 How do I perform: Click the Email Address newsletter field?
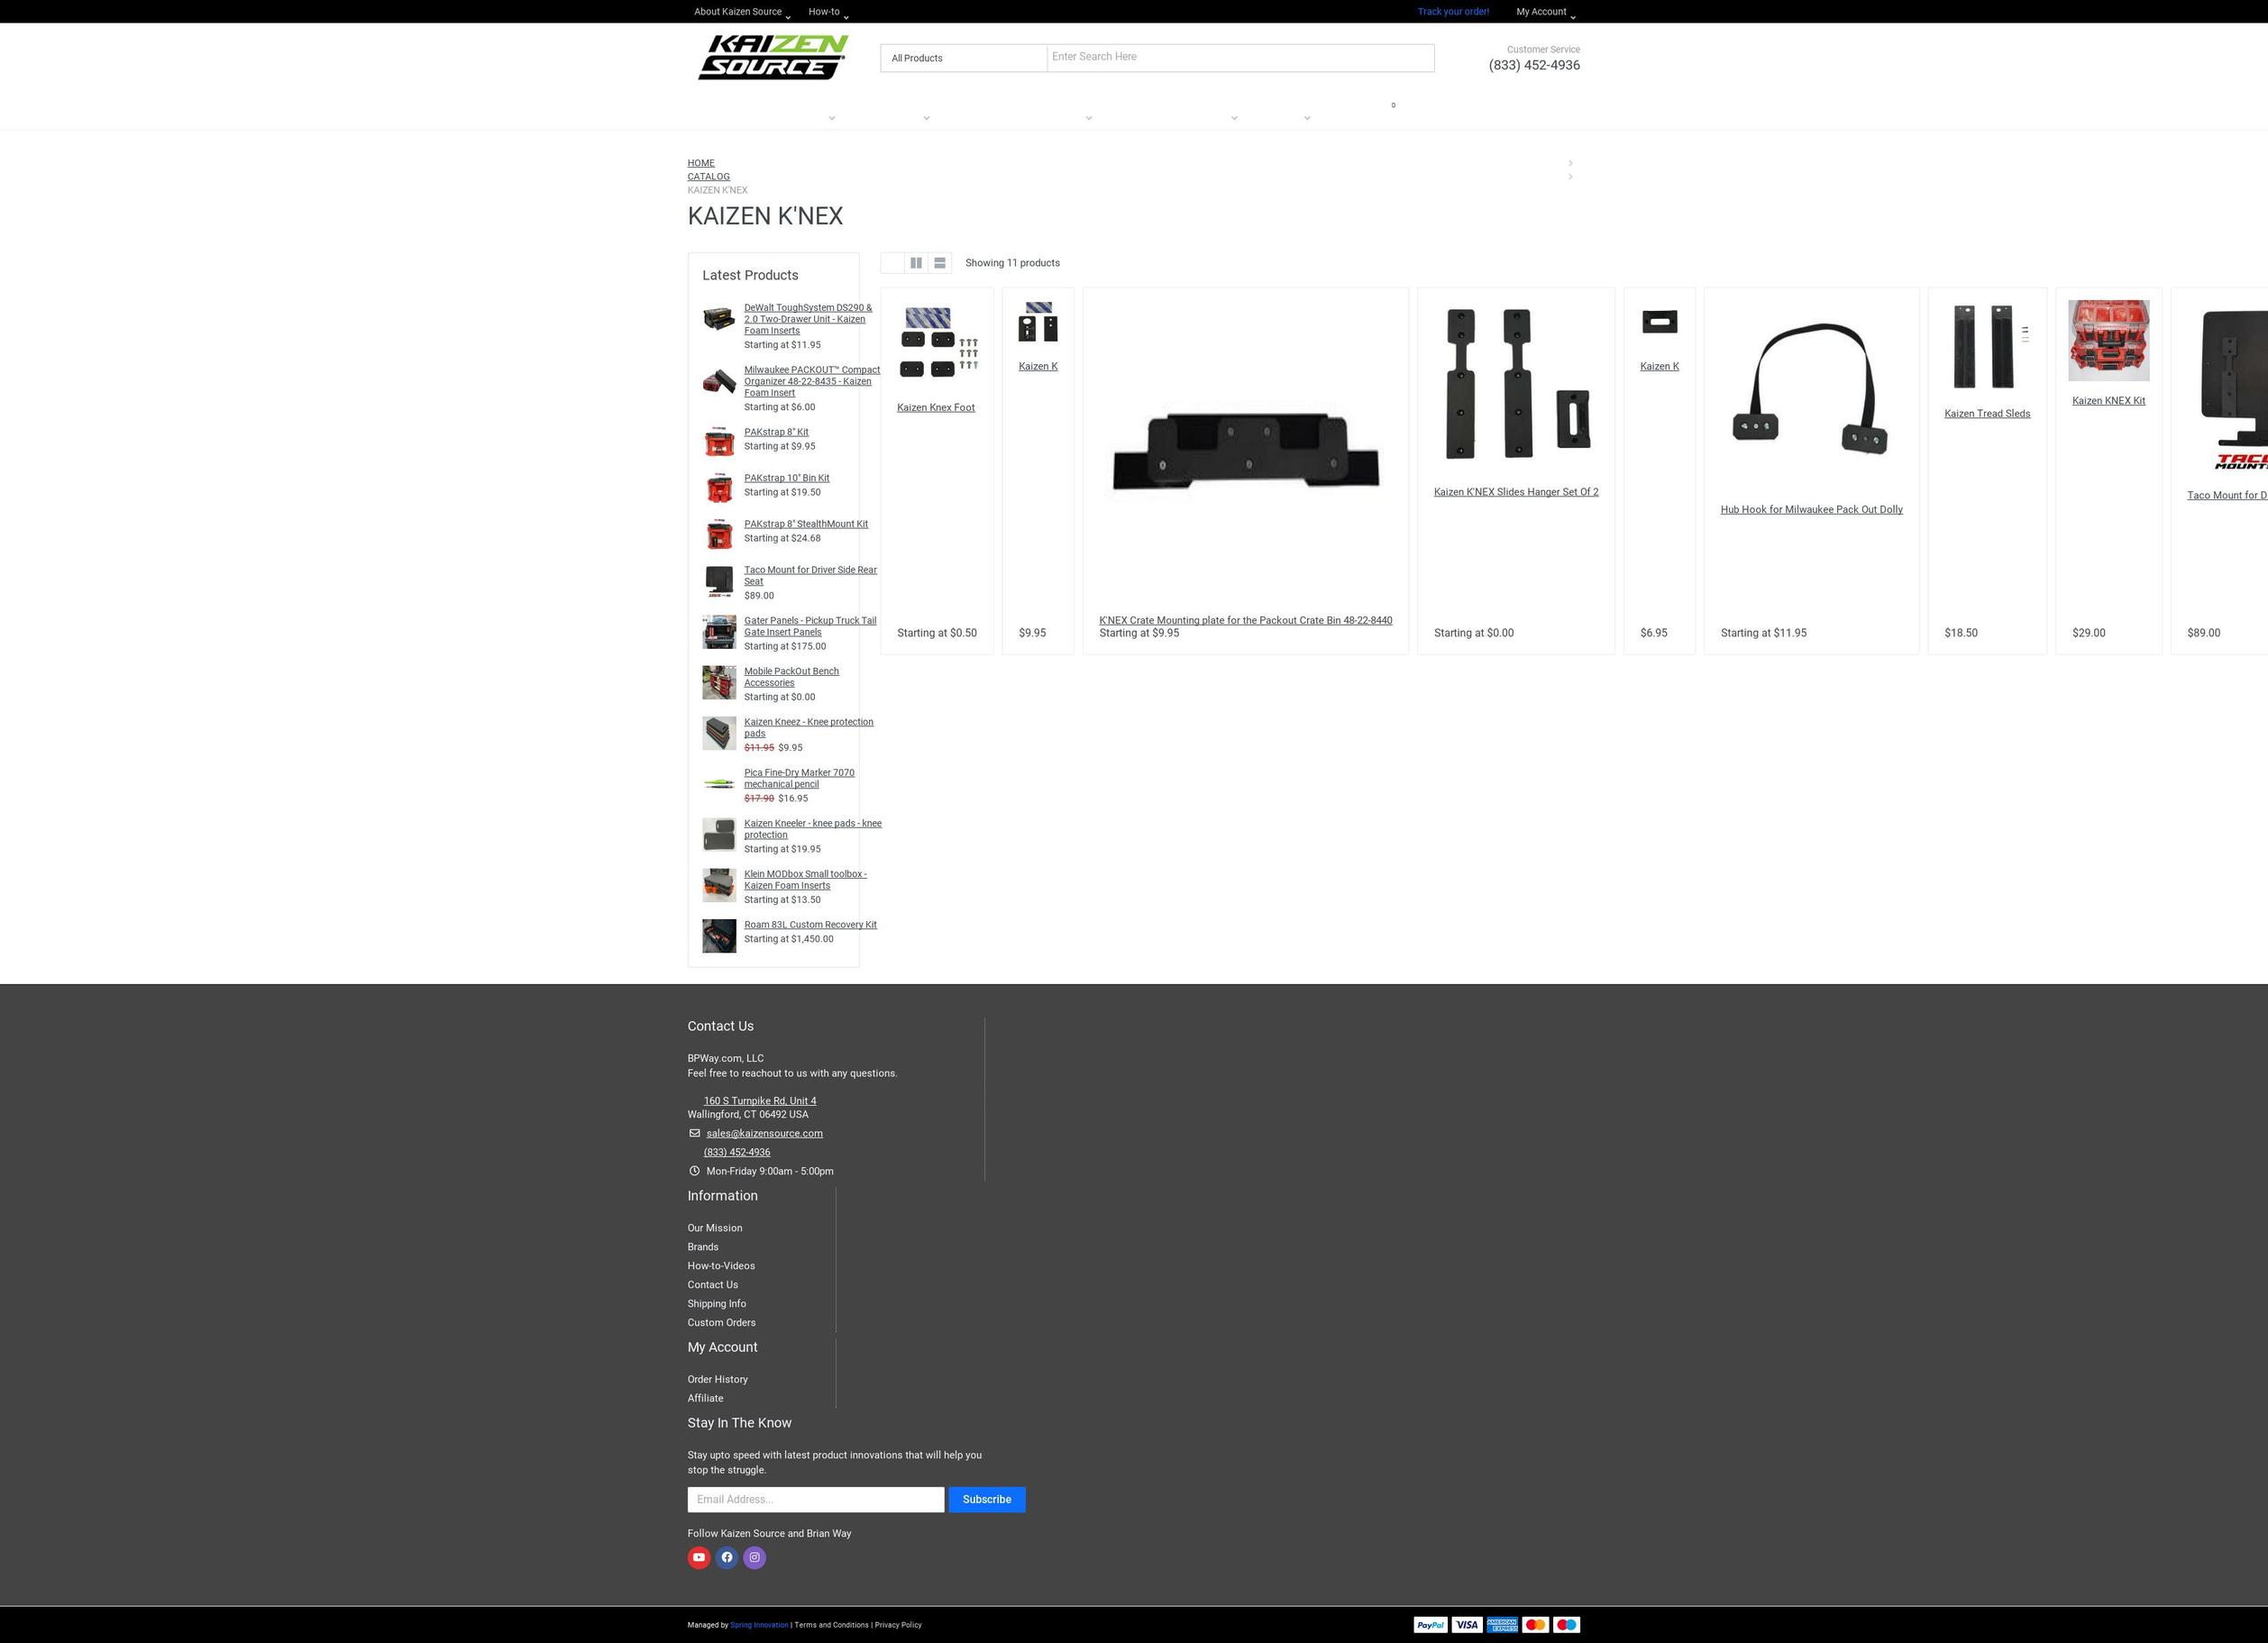pyautogui.click(x=816, y=1499)
